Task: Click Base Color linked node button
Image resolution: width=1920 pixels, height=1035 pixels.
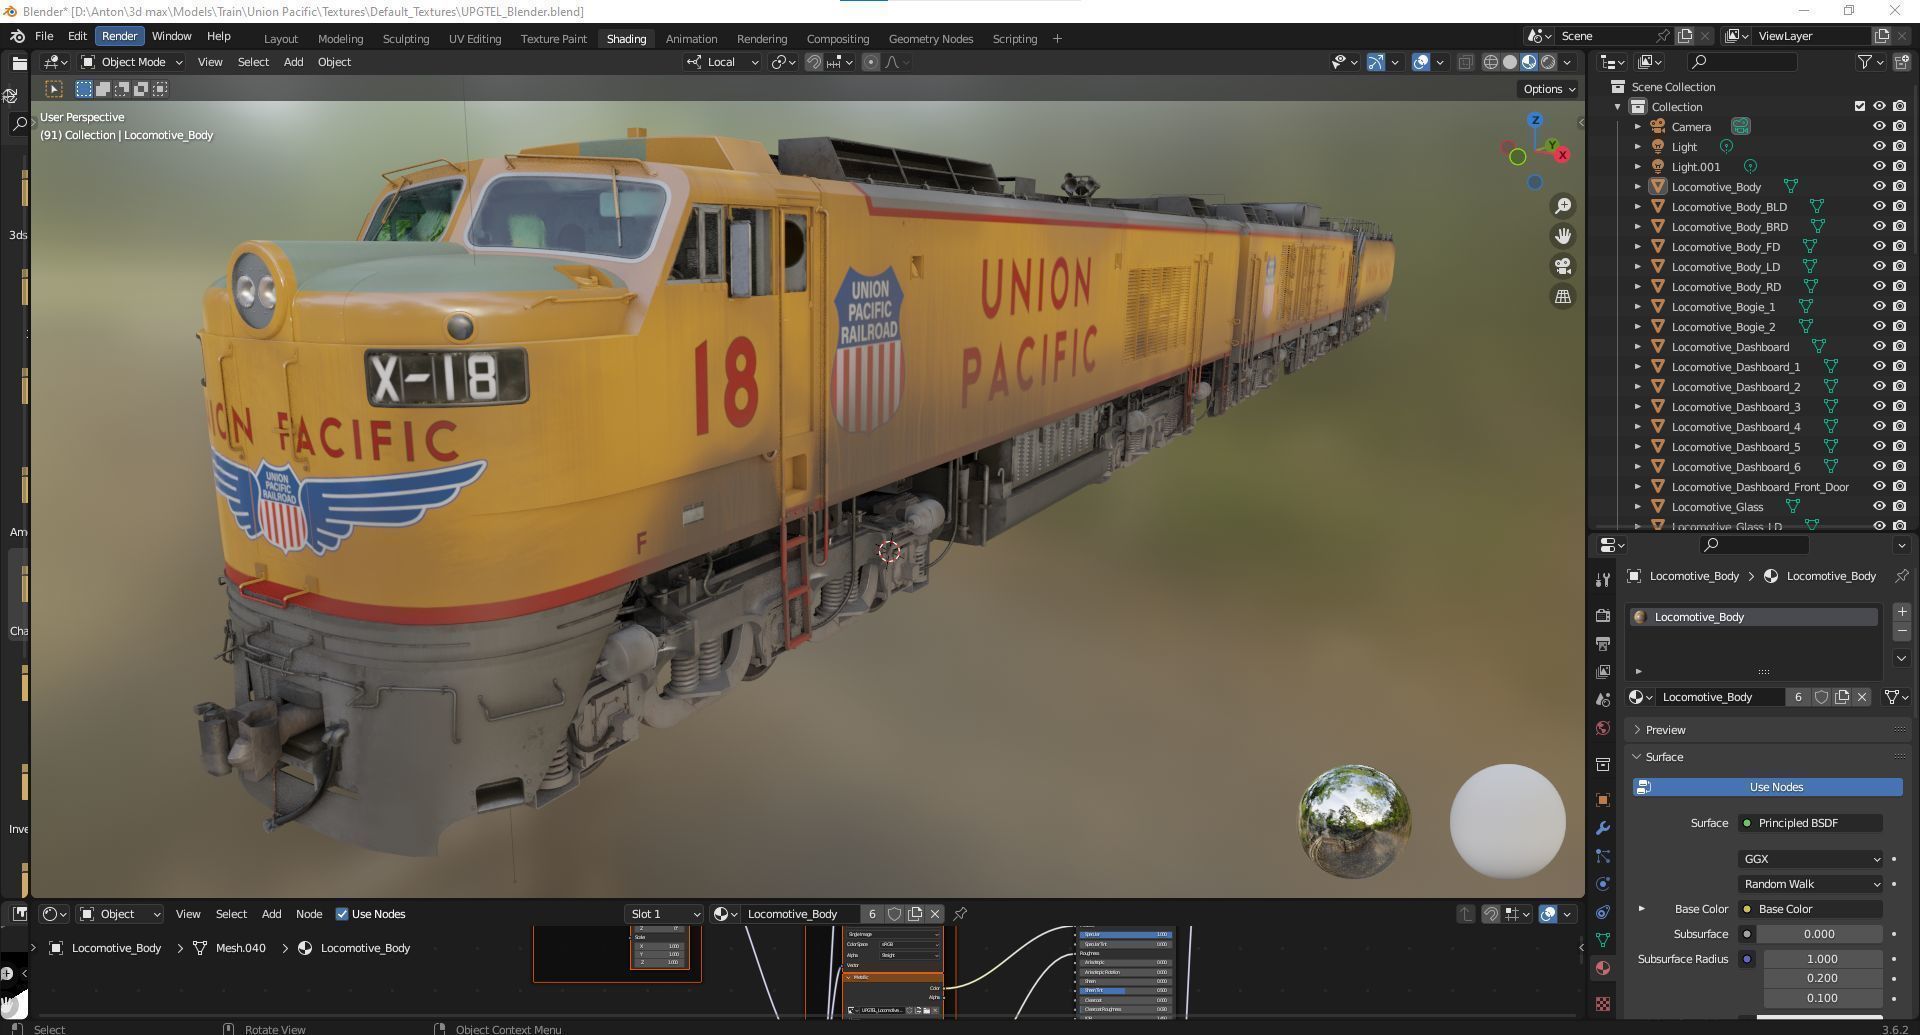Action: (x=1810, y=909)
